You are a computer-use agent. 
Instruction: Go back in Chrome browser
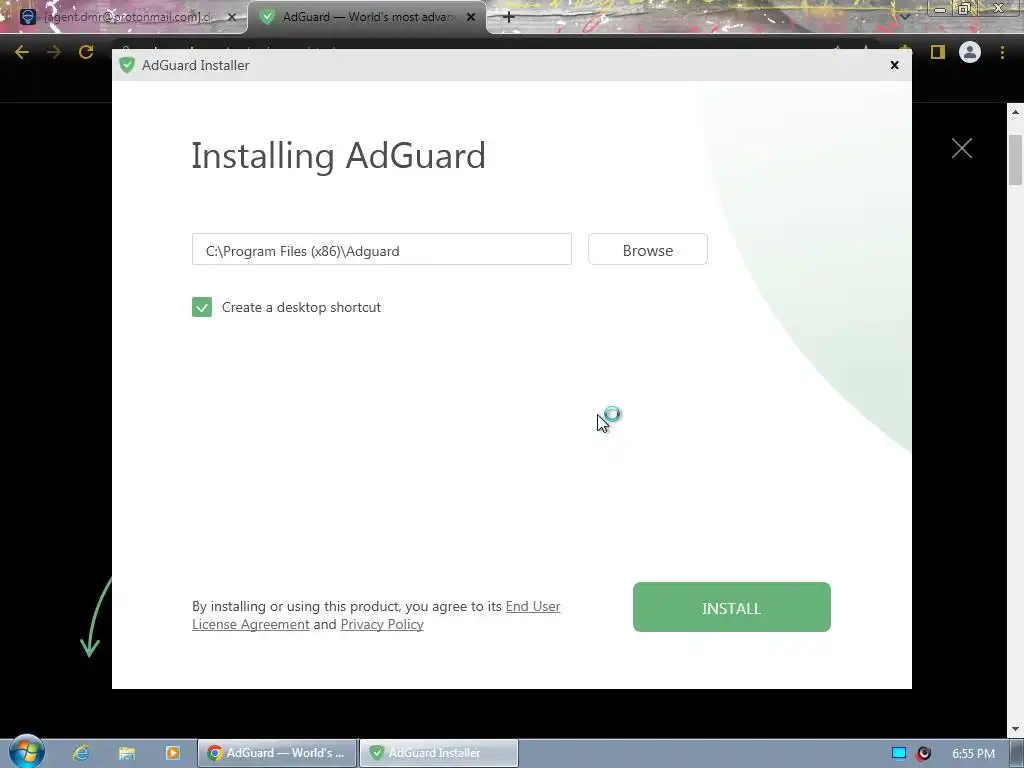click(x=22, y=52)
